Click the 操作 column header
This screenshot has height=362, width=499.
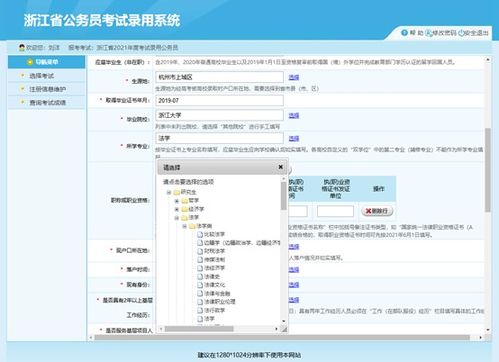379,189
